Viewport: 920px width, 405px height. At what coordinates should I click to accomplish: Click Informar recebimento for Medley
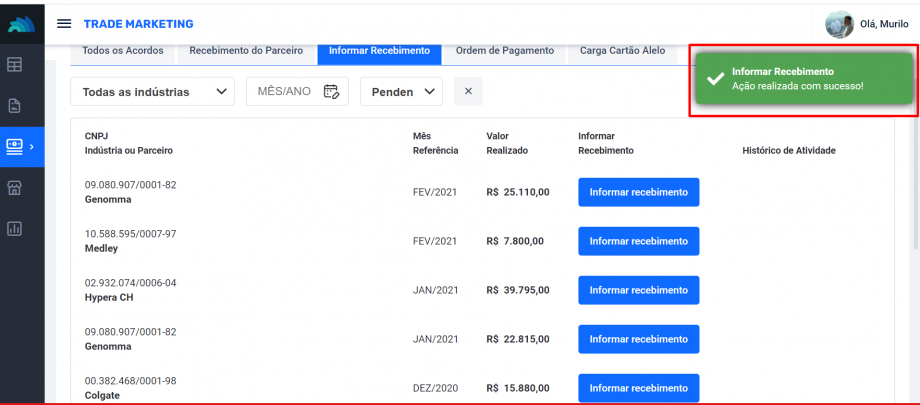(638, 241)
